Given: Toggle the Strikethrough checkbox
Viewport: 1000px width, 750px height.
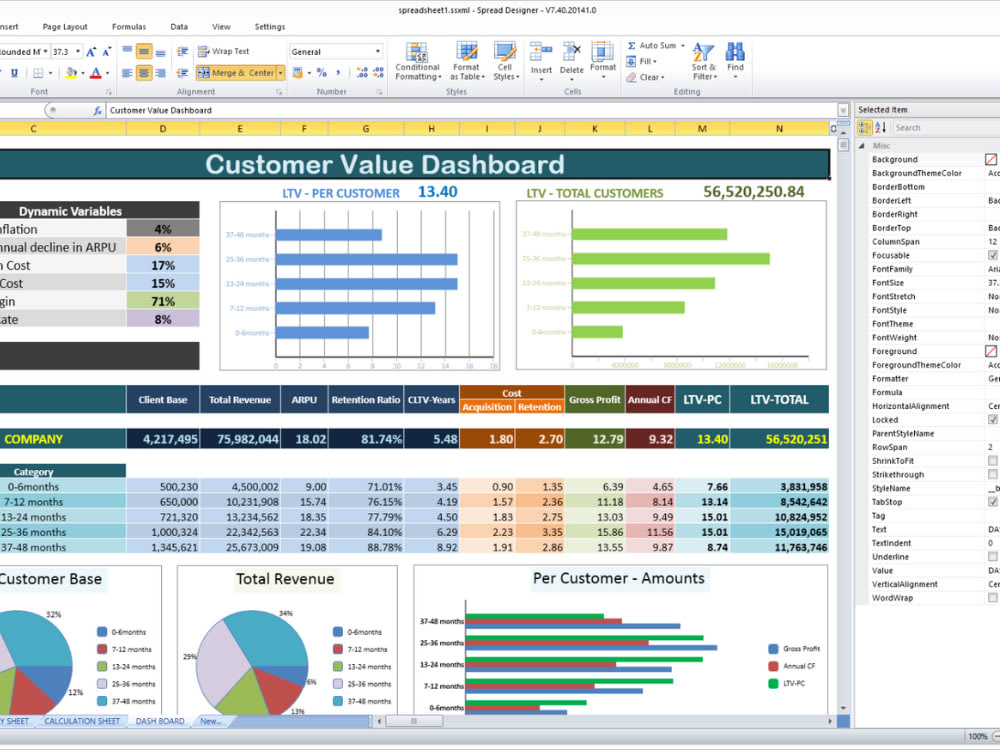Looking at the screenshot, I should coord(992,474).
